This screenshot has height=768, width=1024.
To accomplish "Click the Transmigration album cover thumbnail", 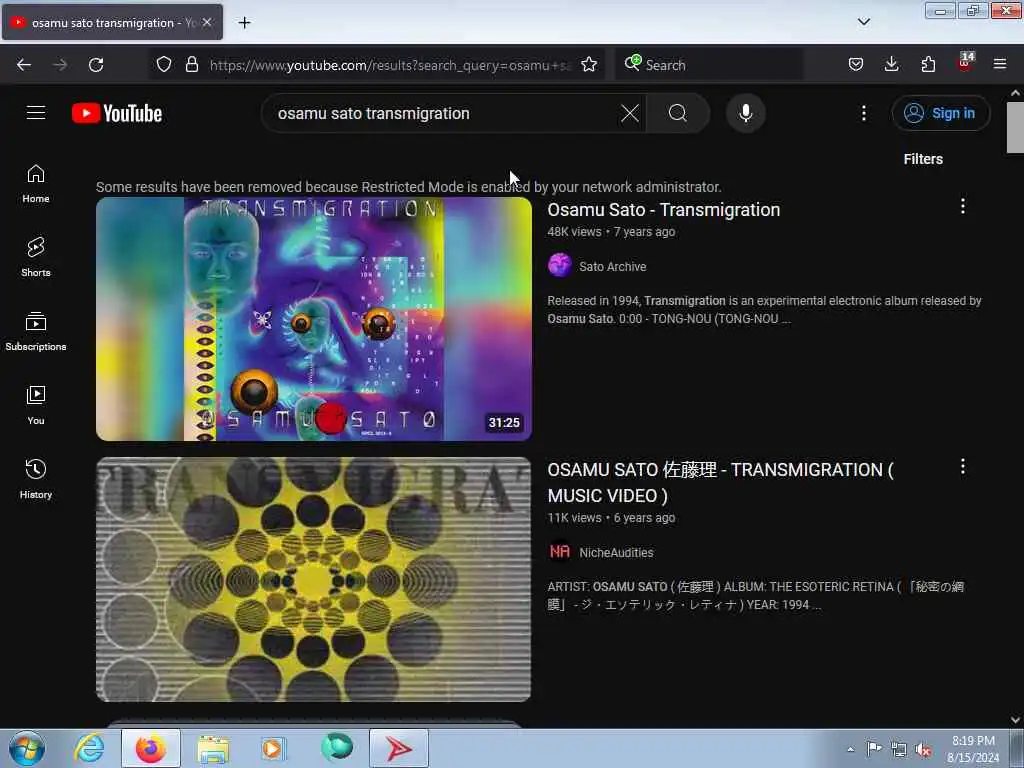I will pos(313,319).
